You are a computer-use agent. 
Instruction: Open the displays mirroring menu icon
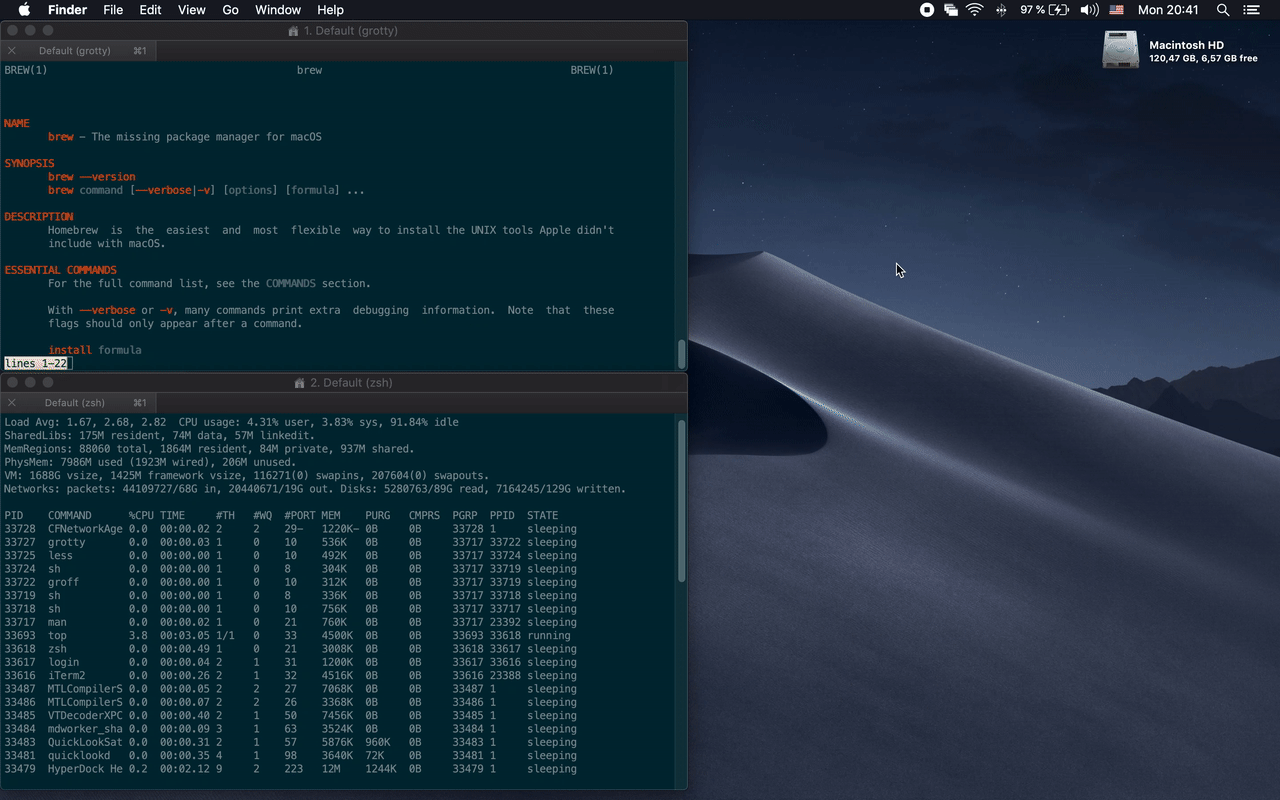pos(950,10)
